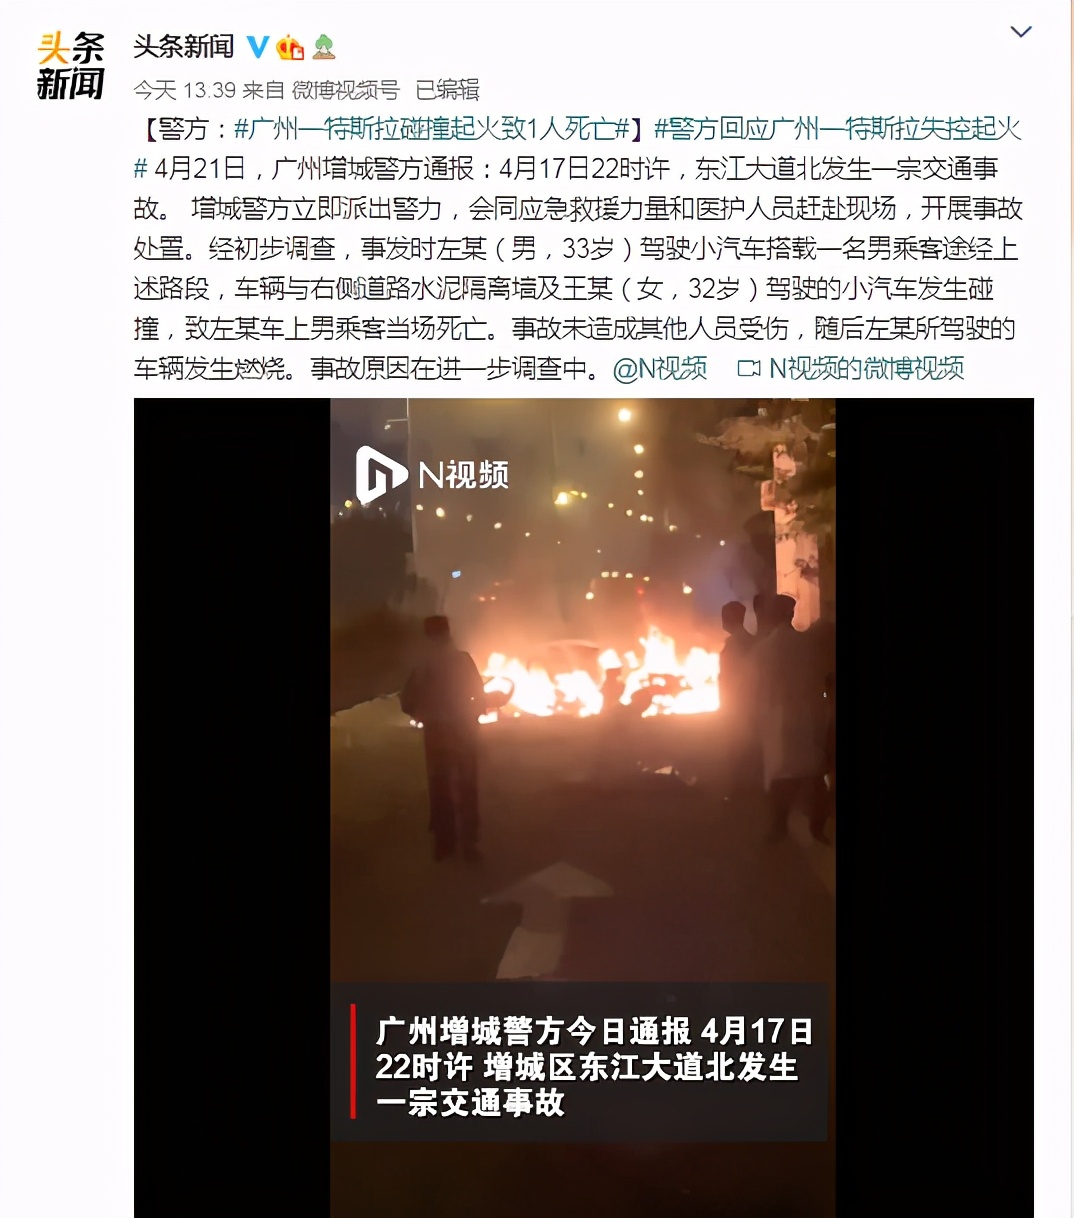The height and width of the screenshot is (1218, 1074).
Task: Open hashtag #广州一特斯拉碰撞起火致1人死亡#
Action: pos(431,129)
